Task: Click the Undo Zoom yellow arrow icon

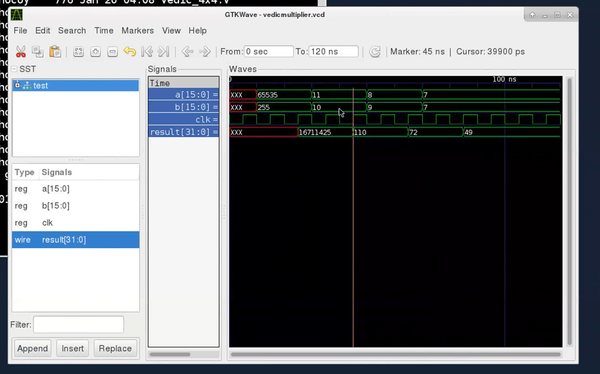Action: pos(130,51)
